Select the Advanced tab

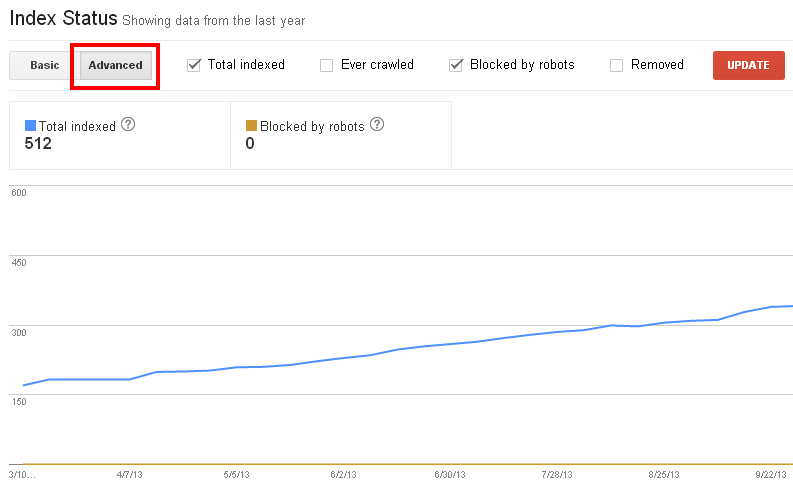point(116,65)
